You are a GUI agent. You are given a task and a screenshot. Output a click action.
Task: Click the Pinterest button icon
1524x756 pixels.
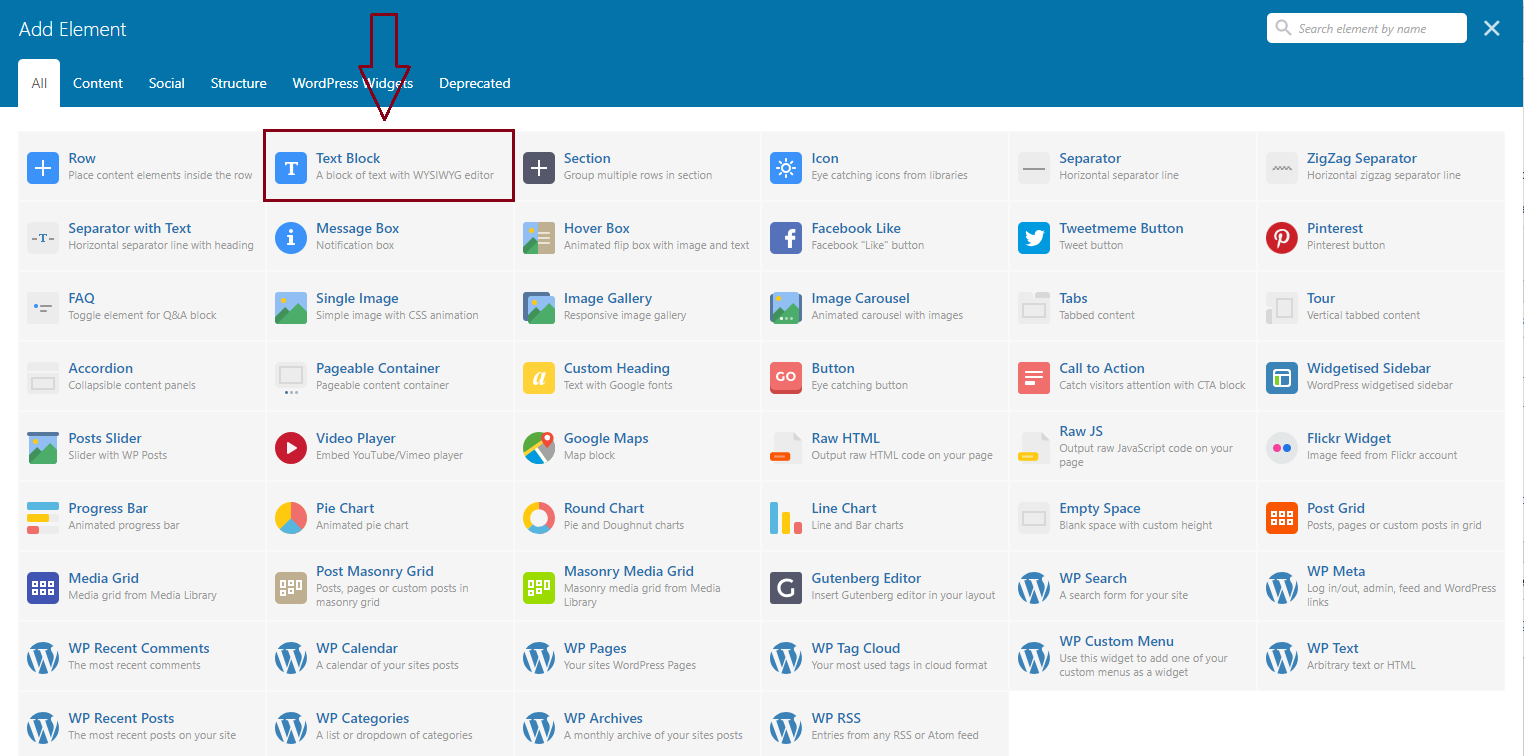1282,238
